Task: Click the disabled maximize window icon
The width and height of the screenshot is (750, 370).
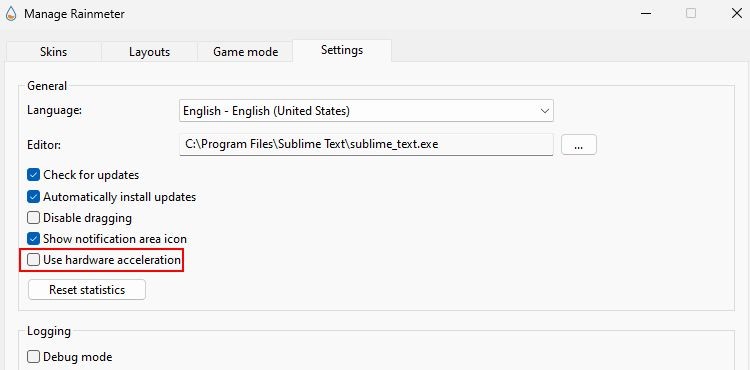Action: click(x=691, y=13)
